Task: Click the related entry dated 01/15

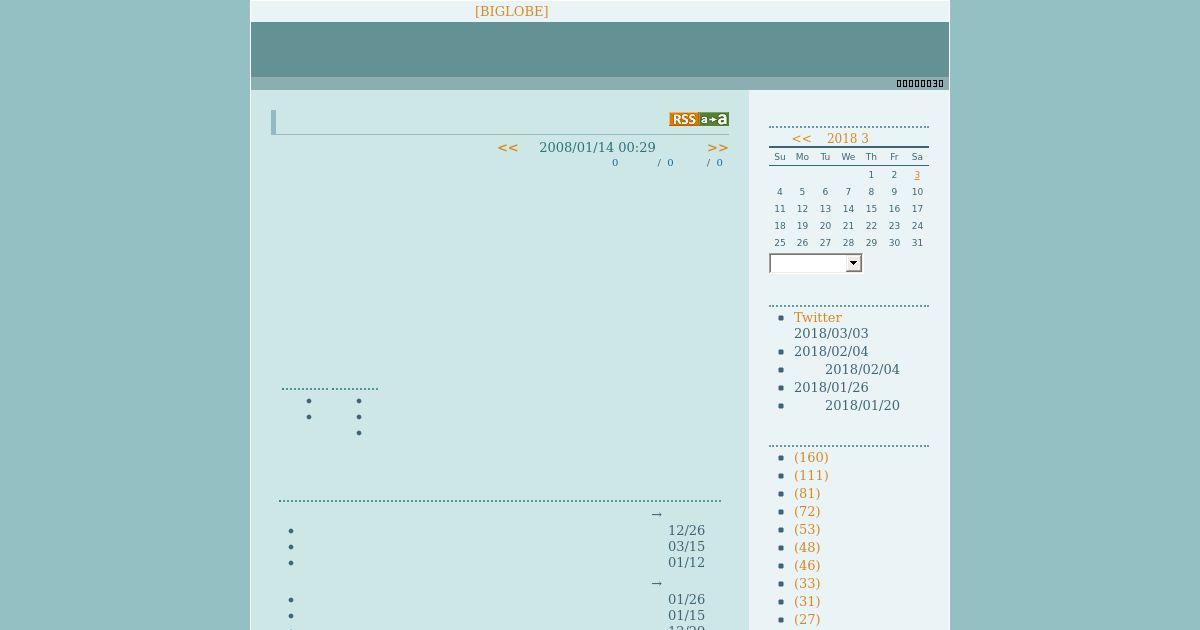Action: tap(686, 616)
